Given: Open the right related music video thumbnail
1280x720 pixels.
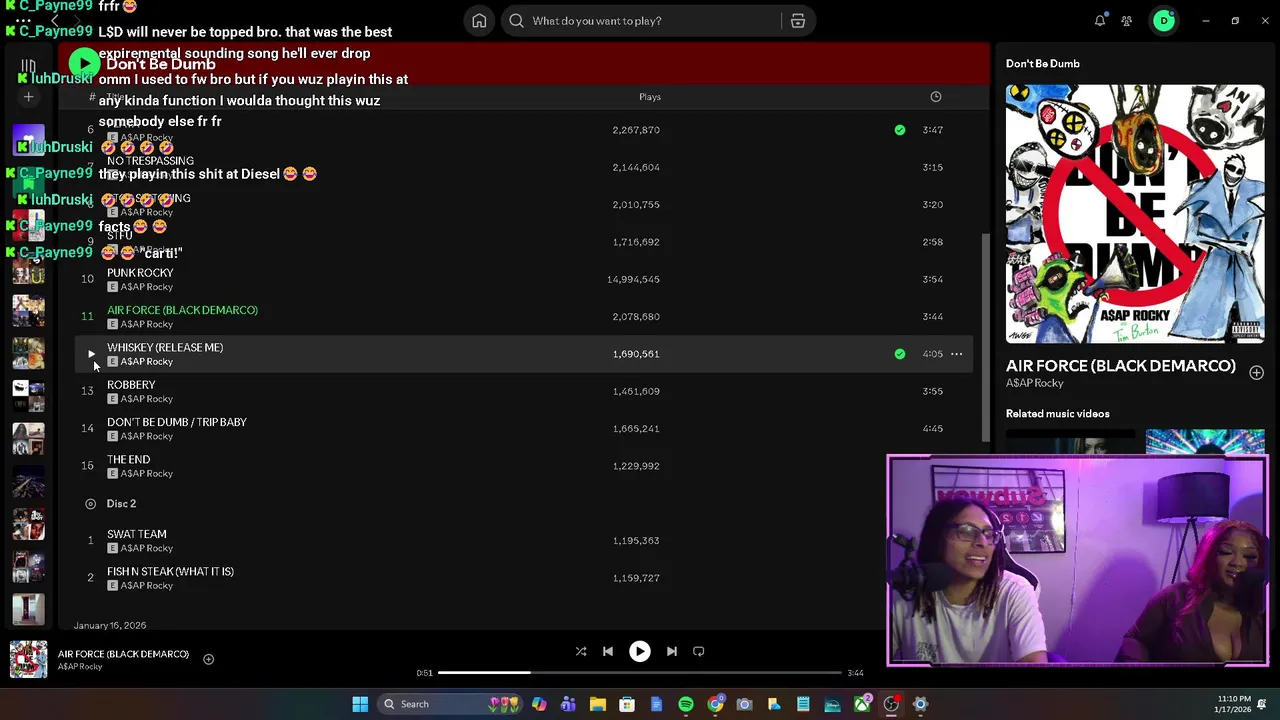Looking at the screenshot, I should [1205, 442].
